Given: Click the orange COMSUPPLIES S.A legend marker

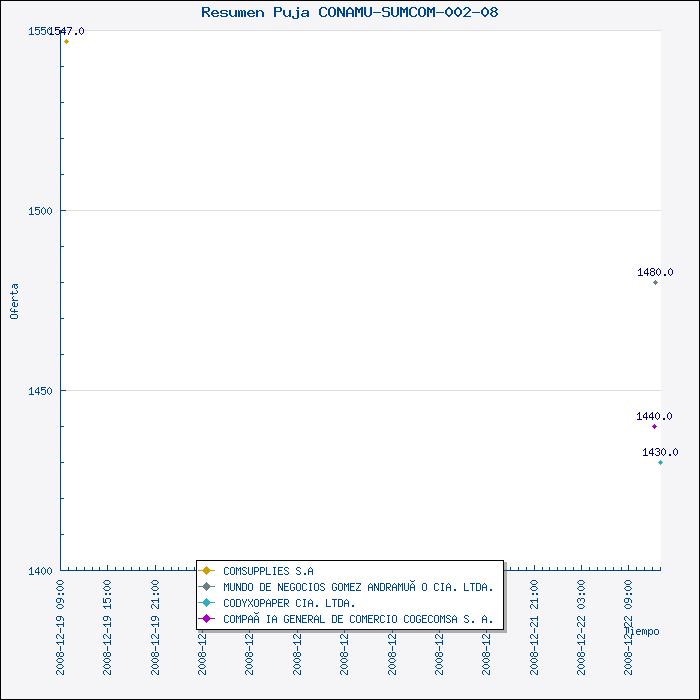Looking at the screenshot, I should tap(207, 571).
